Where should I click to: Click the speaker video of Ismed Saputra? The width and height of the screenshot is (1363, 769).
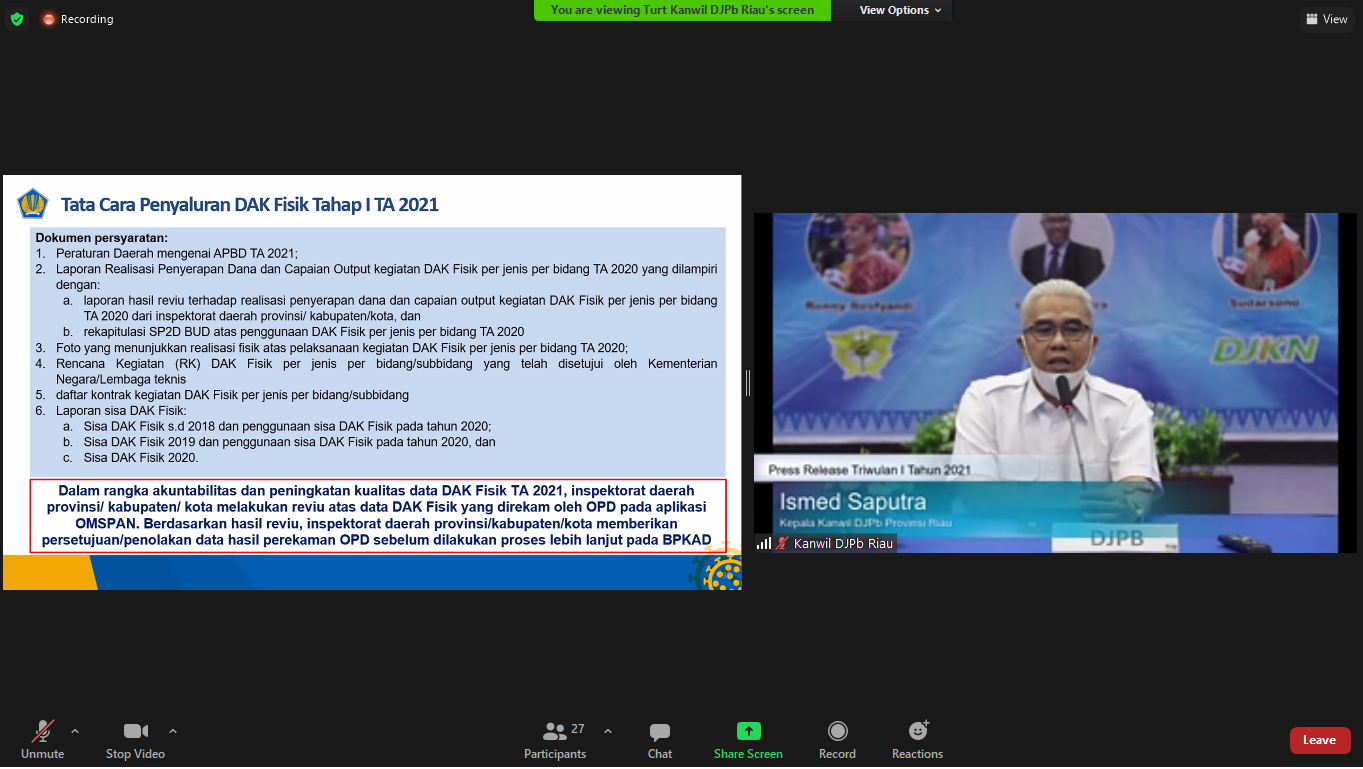1055,380
